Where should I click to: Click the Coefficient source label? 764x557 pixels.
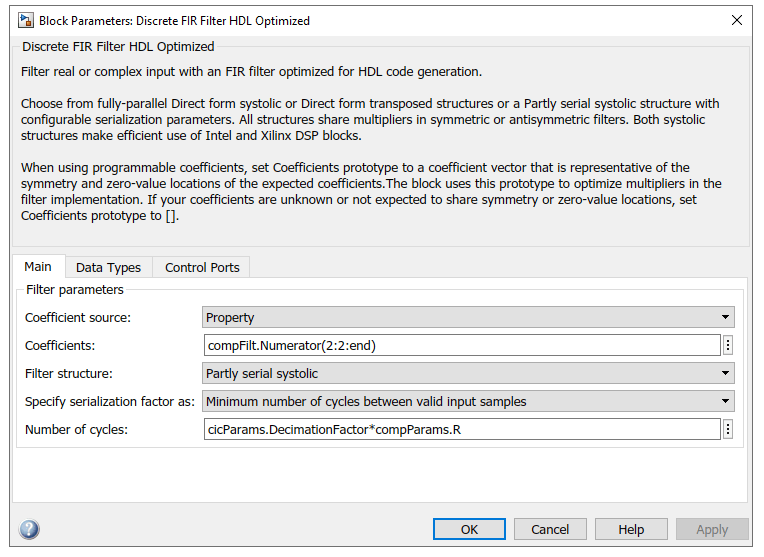tap(78, 318)
